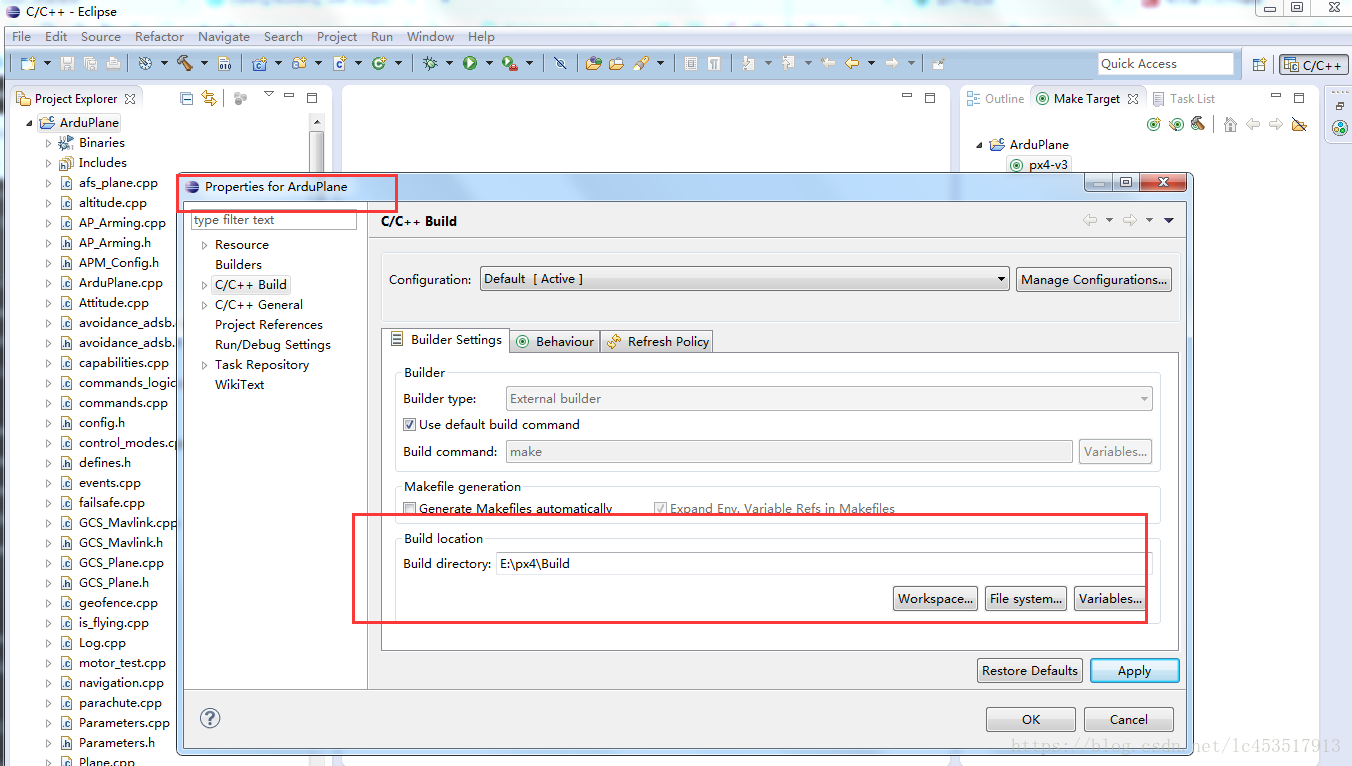Select Builders in properties tree
1352x766 pixels.
click(238, 265)
